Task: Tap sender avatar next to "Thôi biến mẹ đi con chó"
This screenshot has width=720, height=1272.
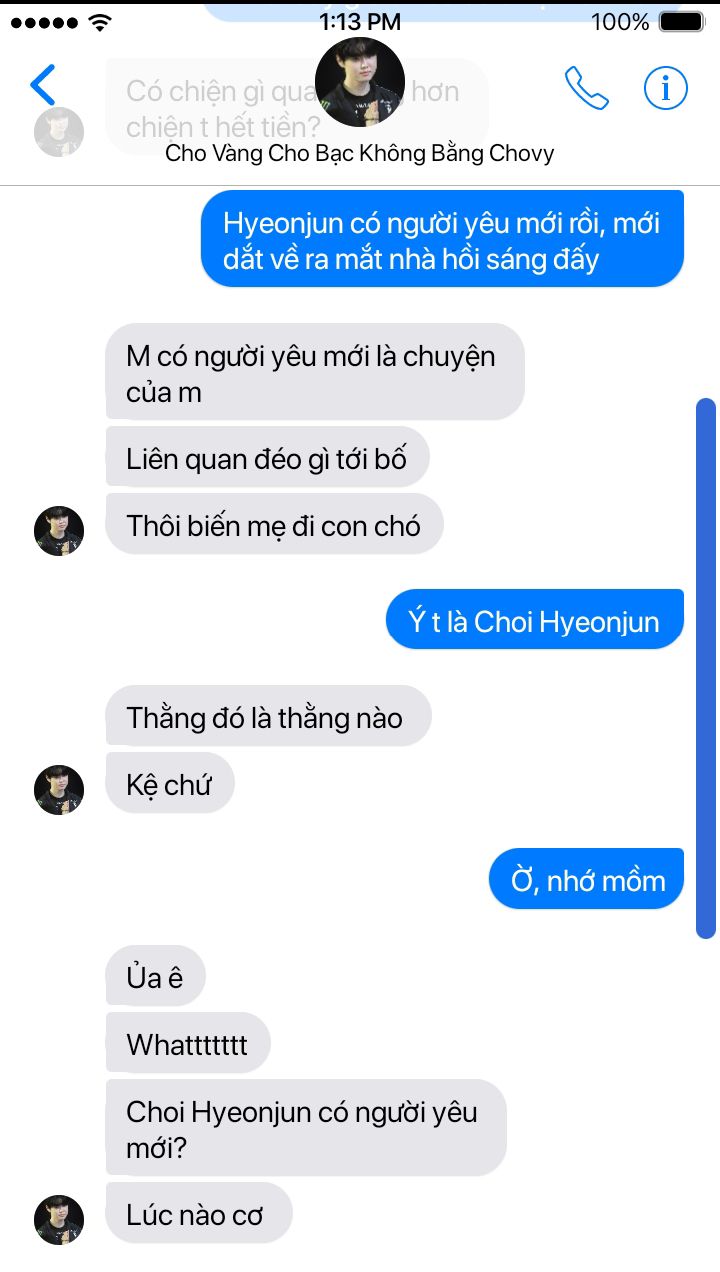Action: [59, 531]
